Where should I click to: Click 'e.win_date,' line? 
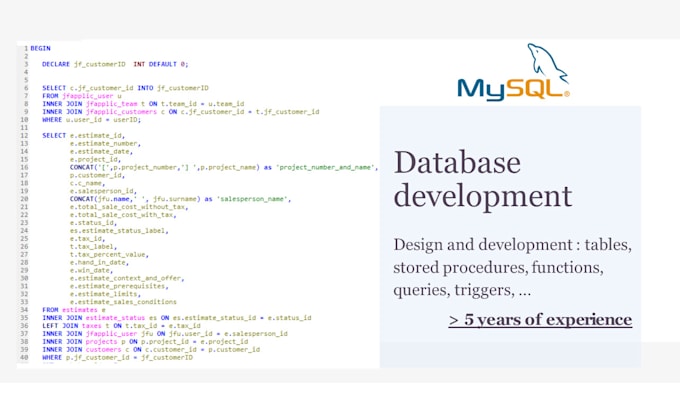[92, 270]
